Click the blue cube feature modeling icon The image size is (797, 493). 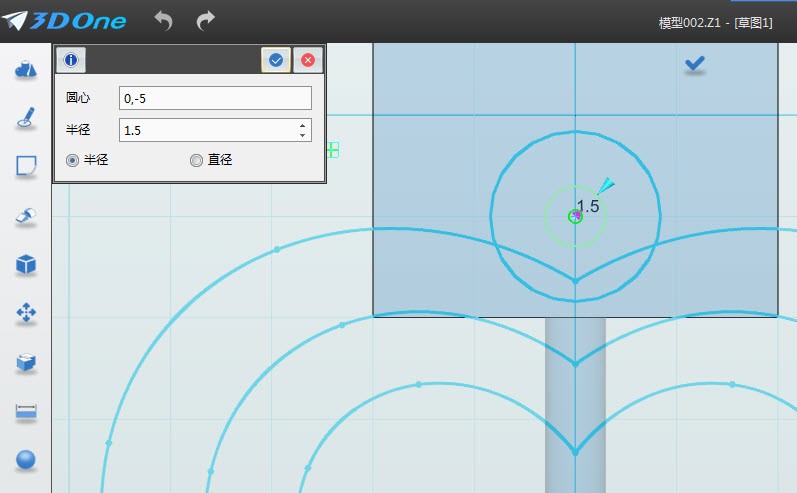26,264
